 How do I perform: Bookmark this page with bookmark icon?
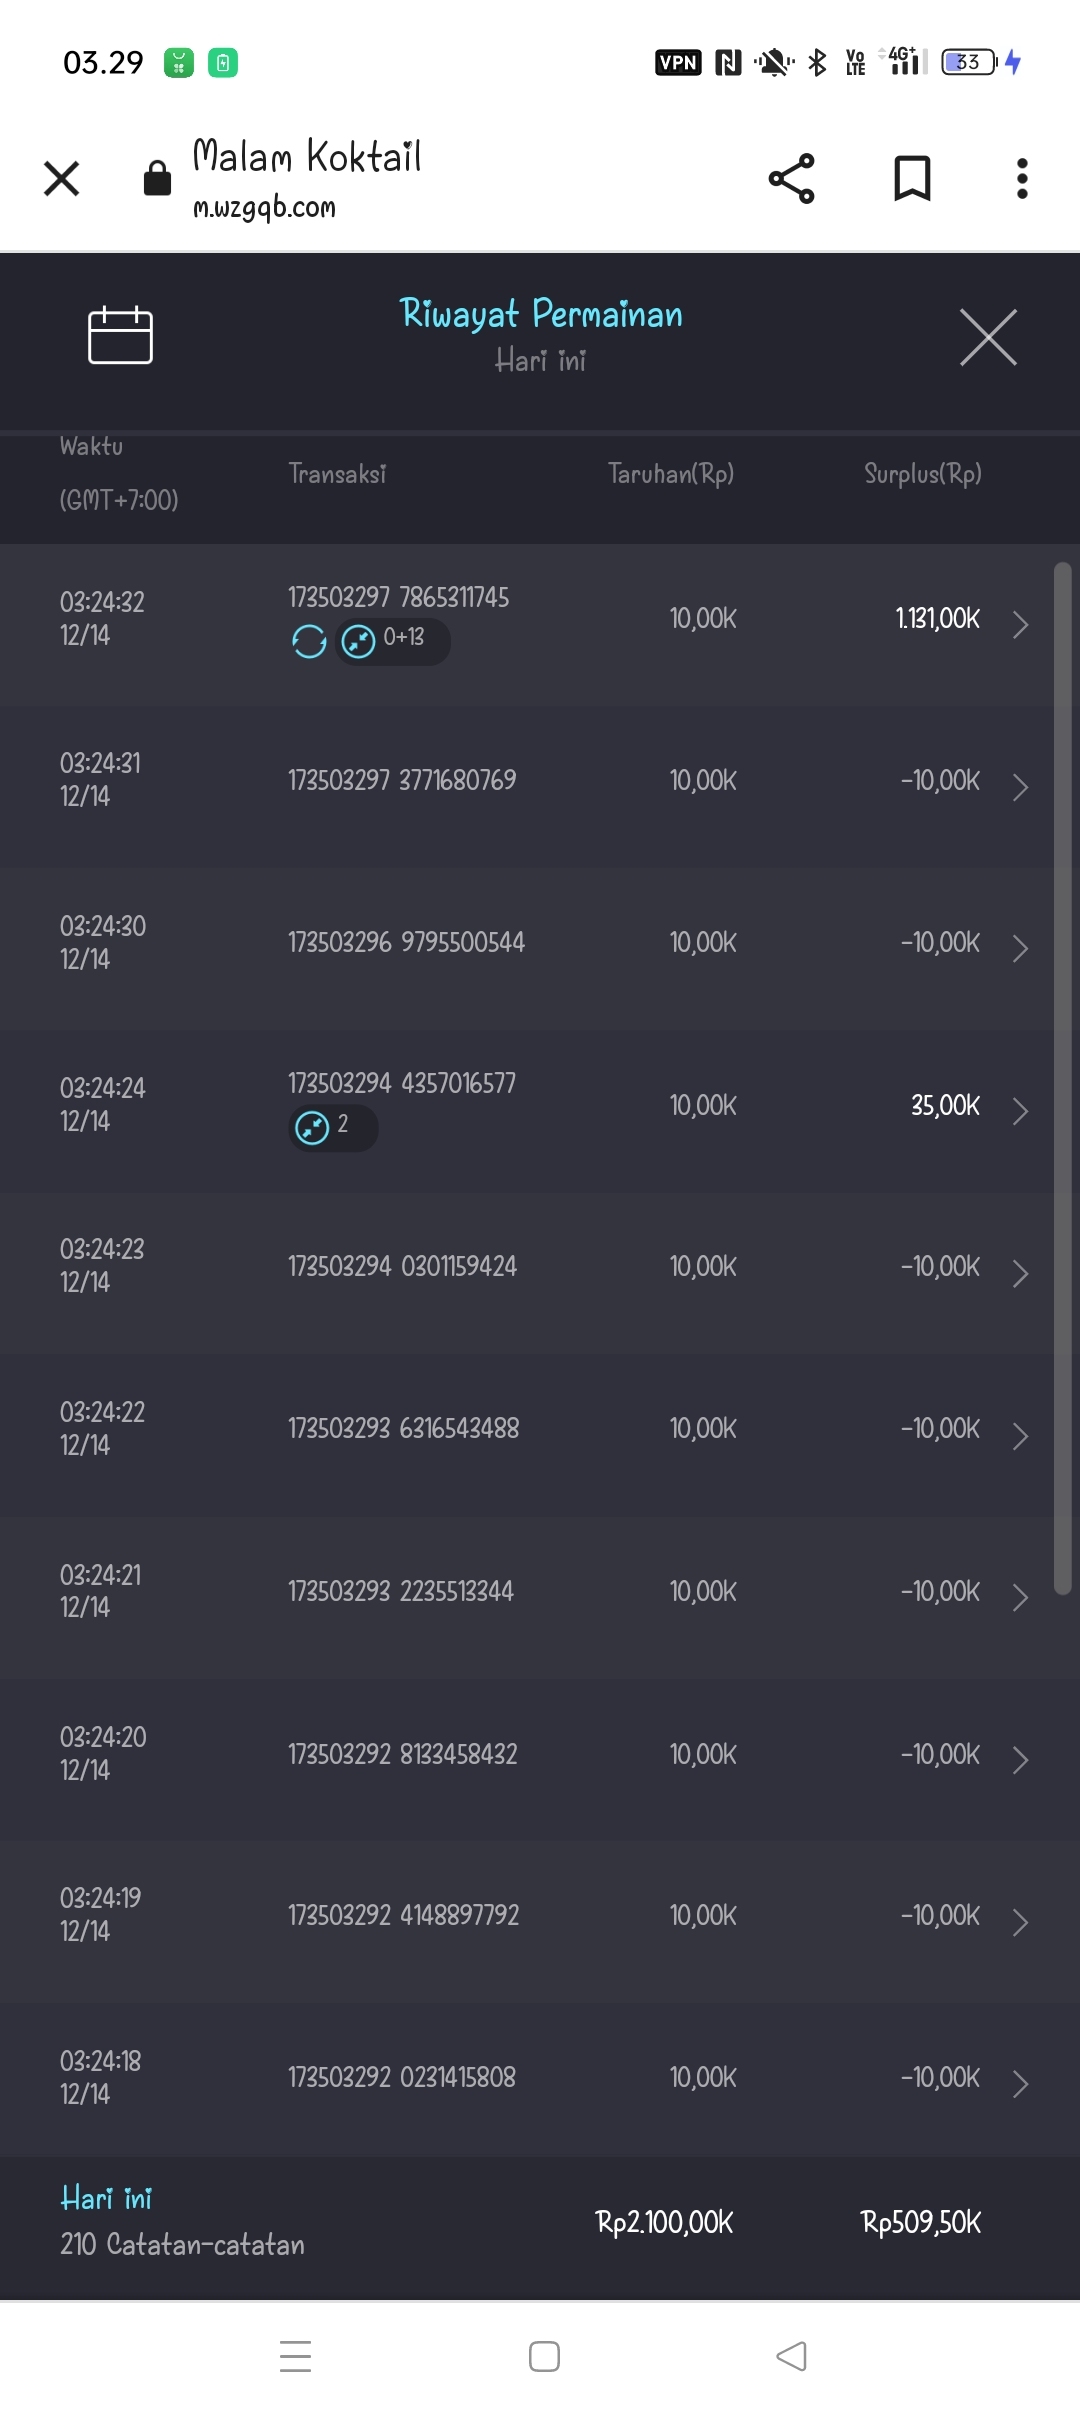click(911, 179)
